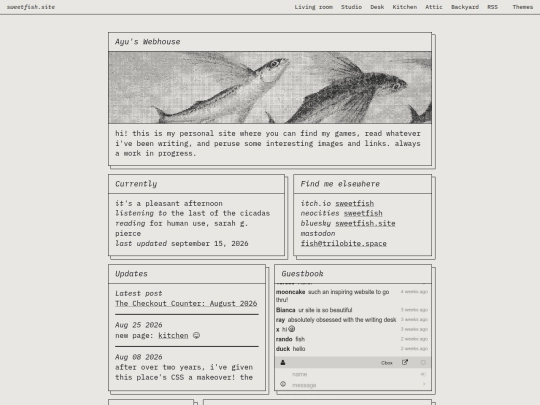540x405 pixels.
Task: Click the 'Latest post' label
Action: tap(138, 293)
